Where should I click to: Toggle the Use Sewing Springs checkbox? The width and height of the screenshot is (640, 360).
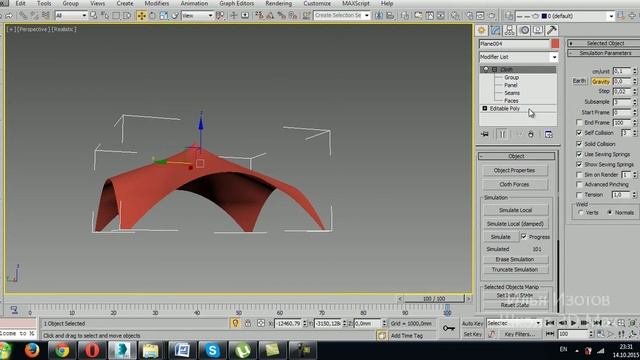tap(579, 154)
